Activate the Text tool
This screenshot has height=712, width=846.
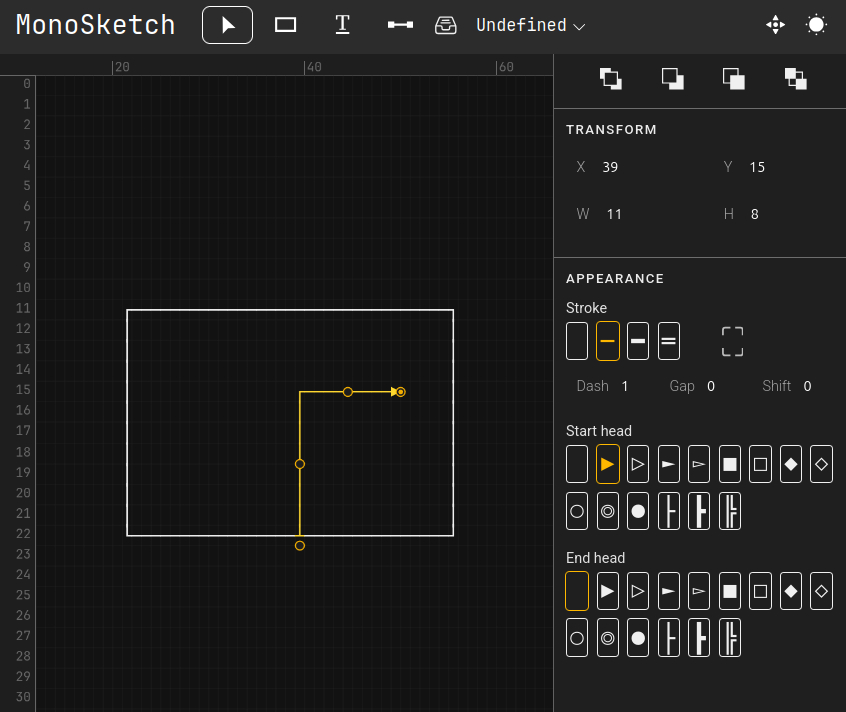tap(342, 25)
